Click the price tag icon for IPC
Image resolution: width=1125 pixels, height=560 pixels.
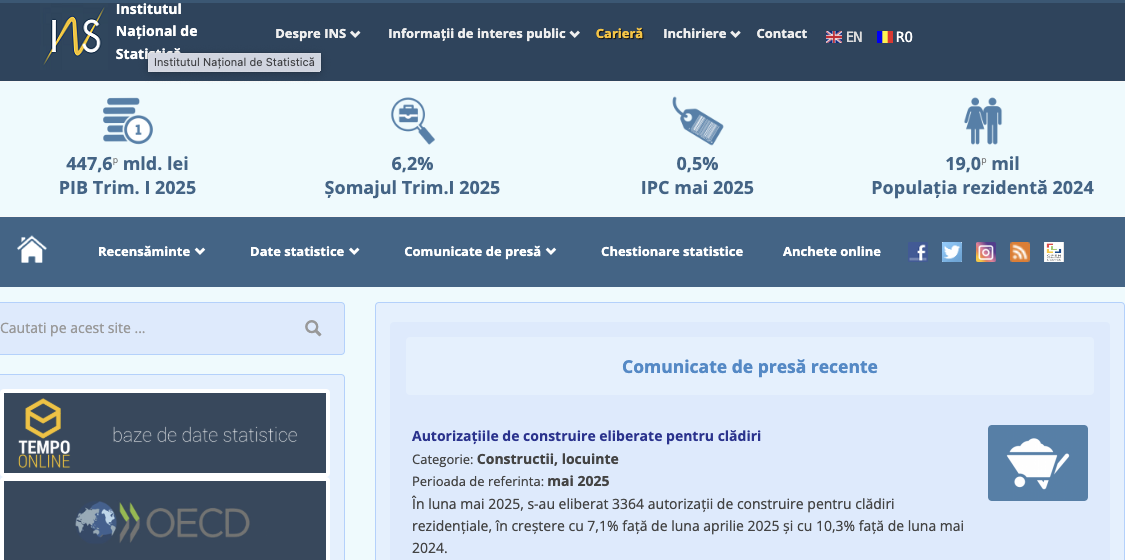[x=697, y=120]
